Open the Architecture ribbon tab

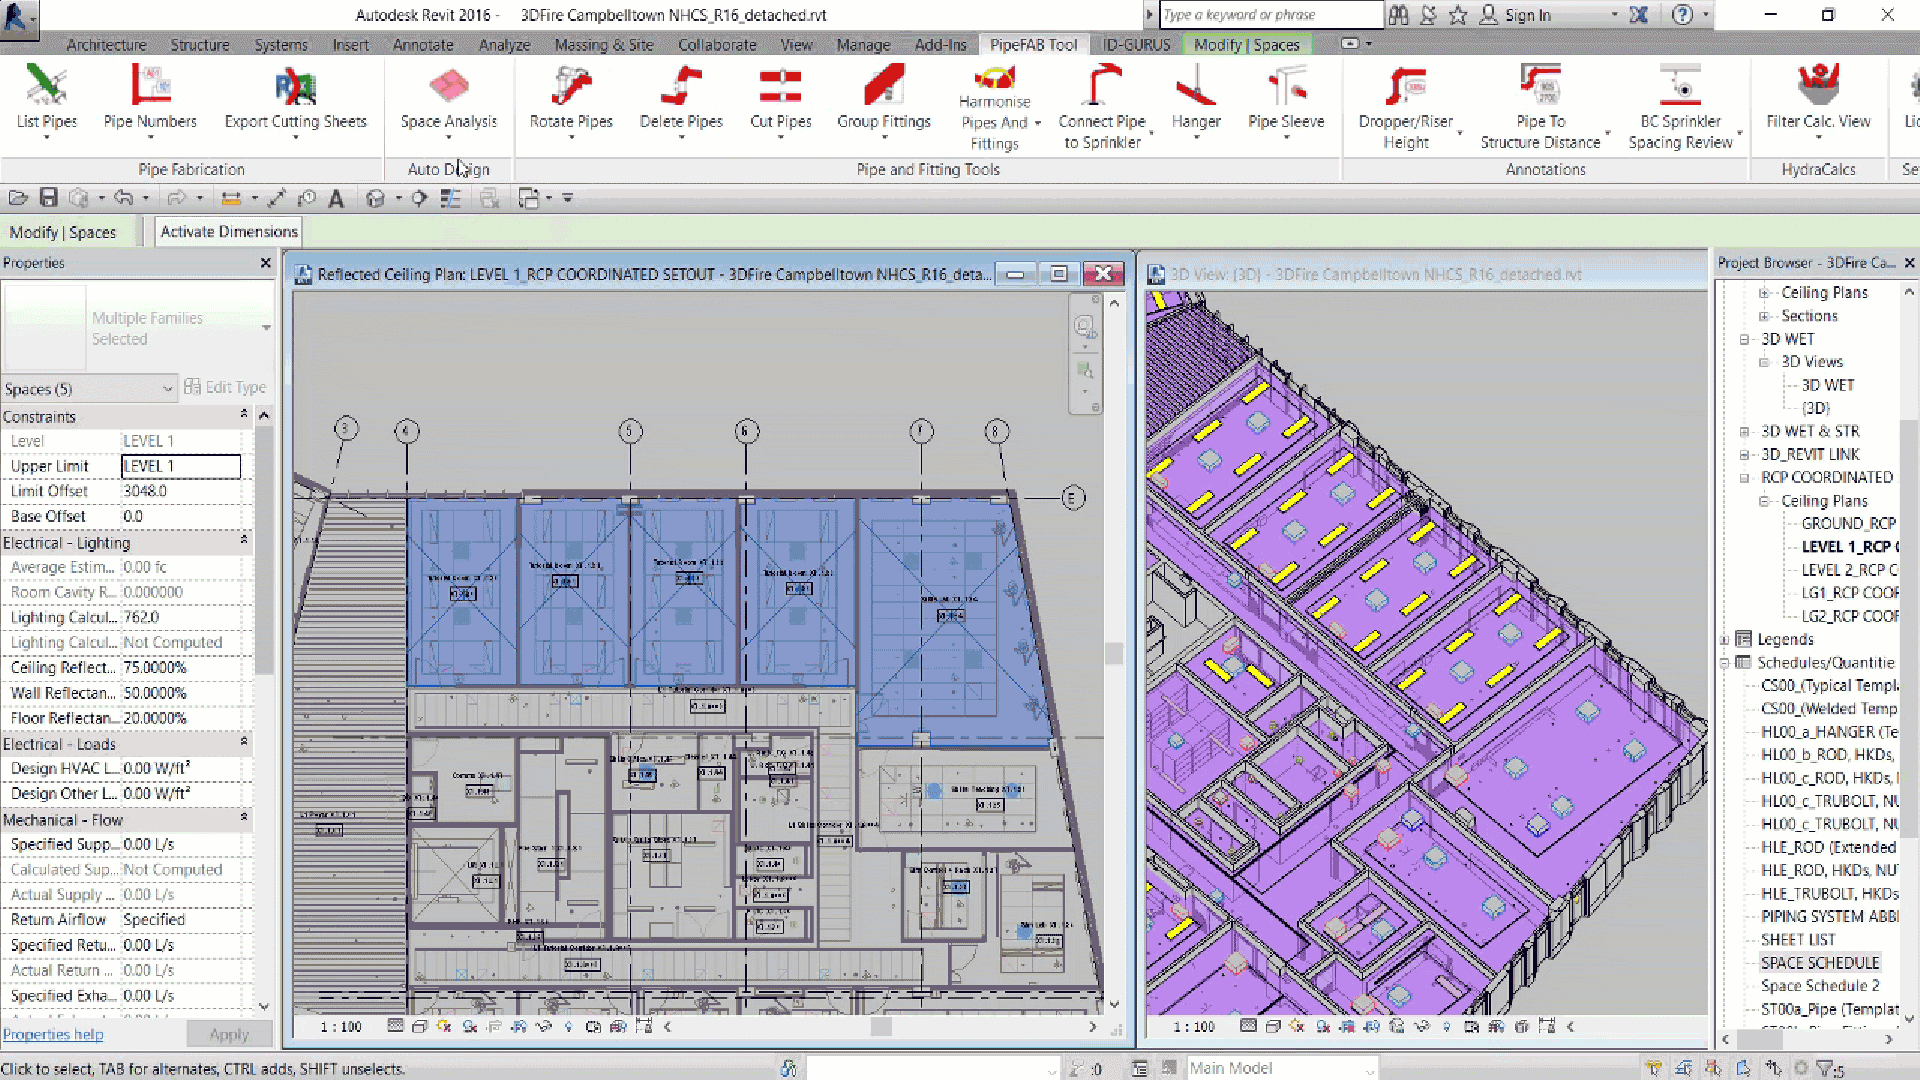coord(106,45)
